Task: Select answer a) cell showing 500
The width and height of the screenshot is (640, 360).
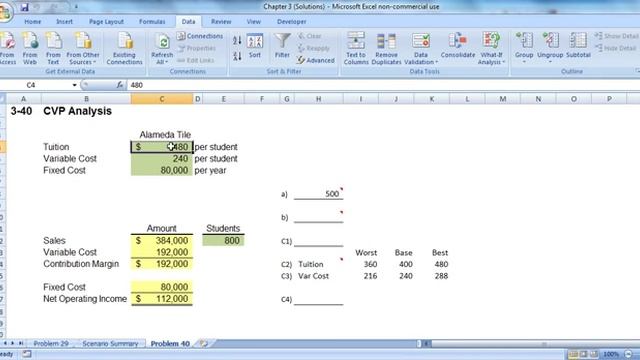Action: pos(318,194)
